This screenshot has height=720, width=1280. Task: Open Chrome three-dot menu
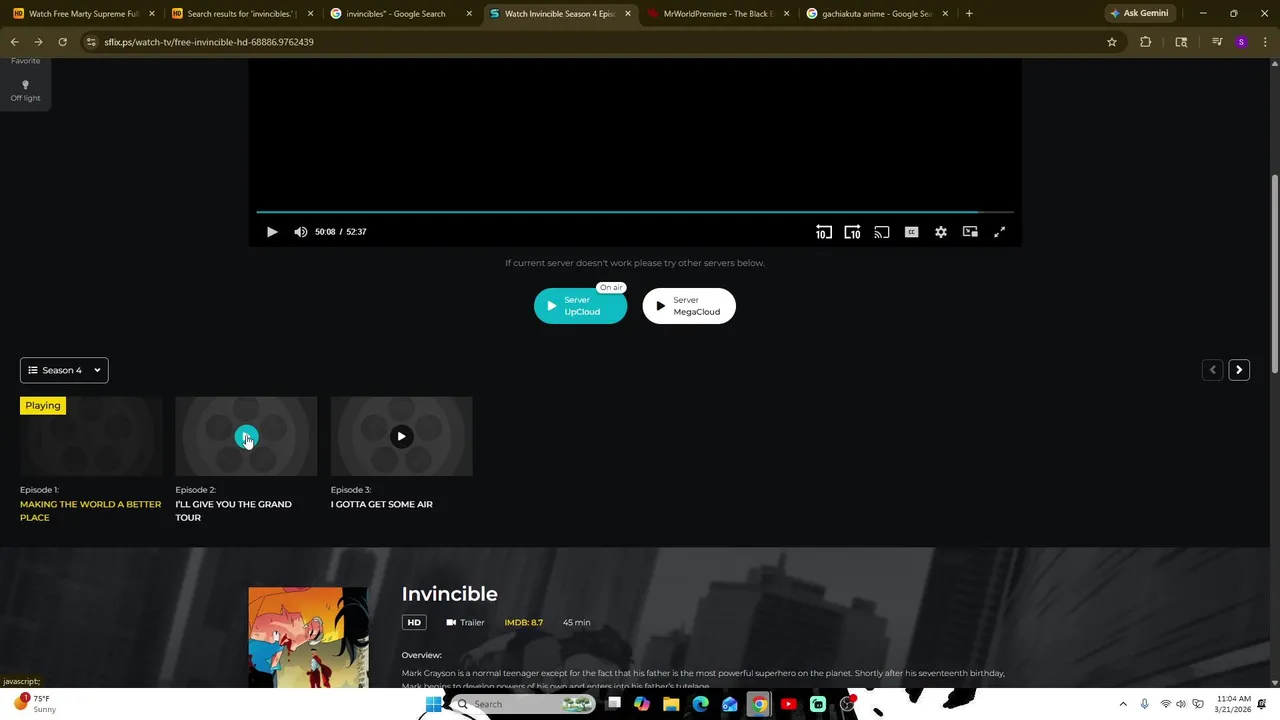tap(1265, 42)
